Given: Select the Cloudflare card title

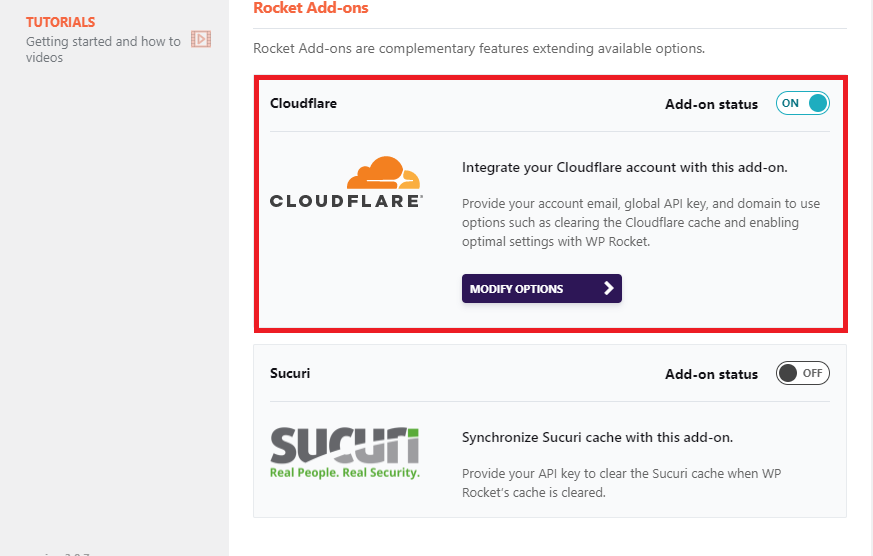Looking at the screenshot, I should [303, 104].
